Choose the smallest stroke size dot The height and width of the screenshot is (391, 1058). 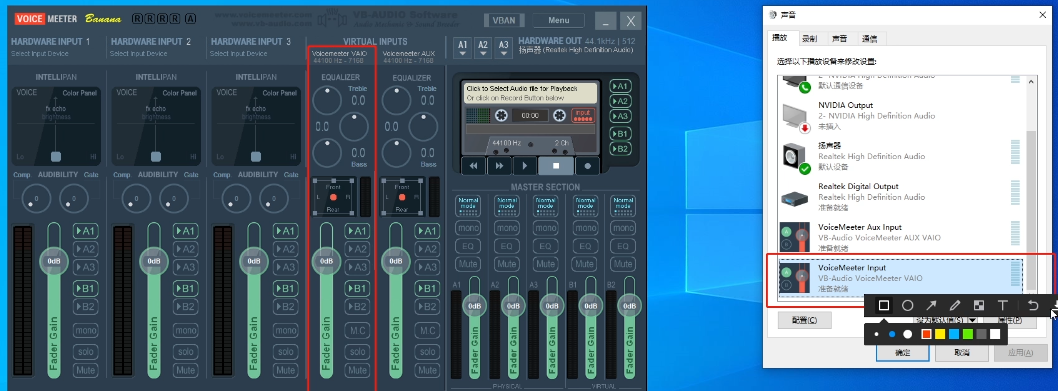coord(876,334)
